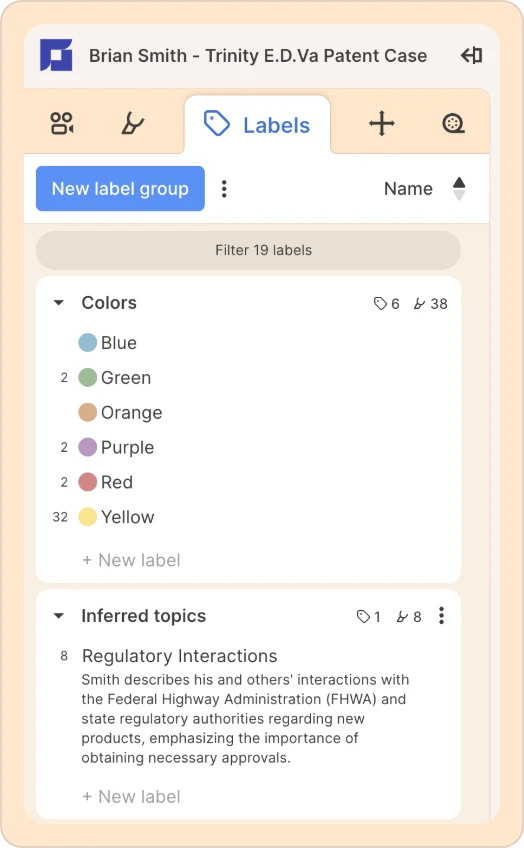
Task: Open Inferred topics three-dot menu
Action: pos(441,615)
